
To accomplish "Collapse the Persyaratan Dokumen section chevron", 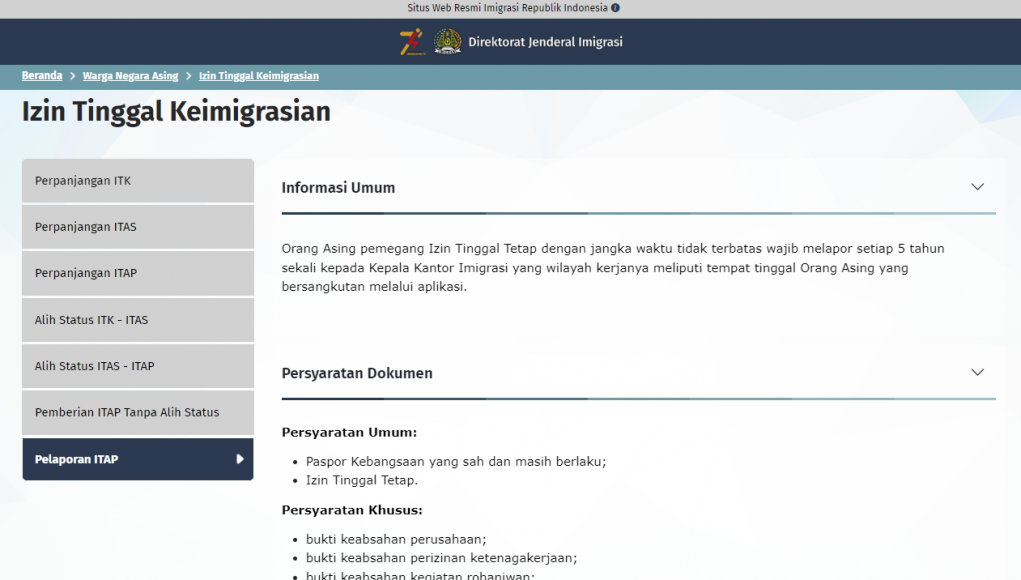I will [977, 372].
